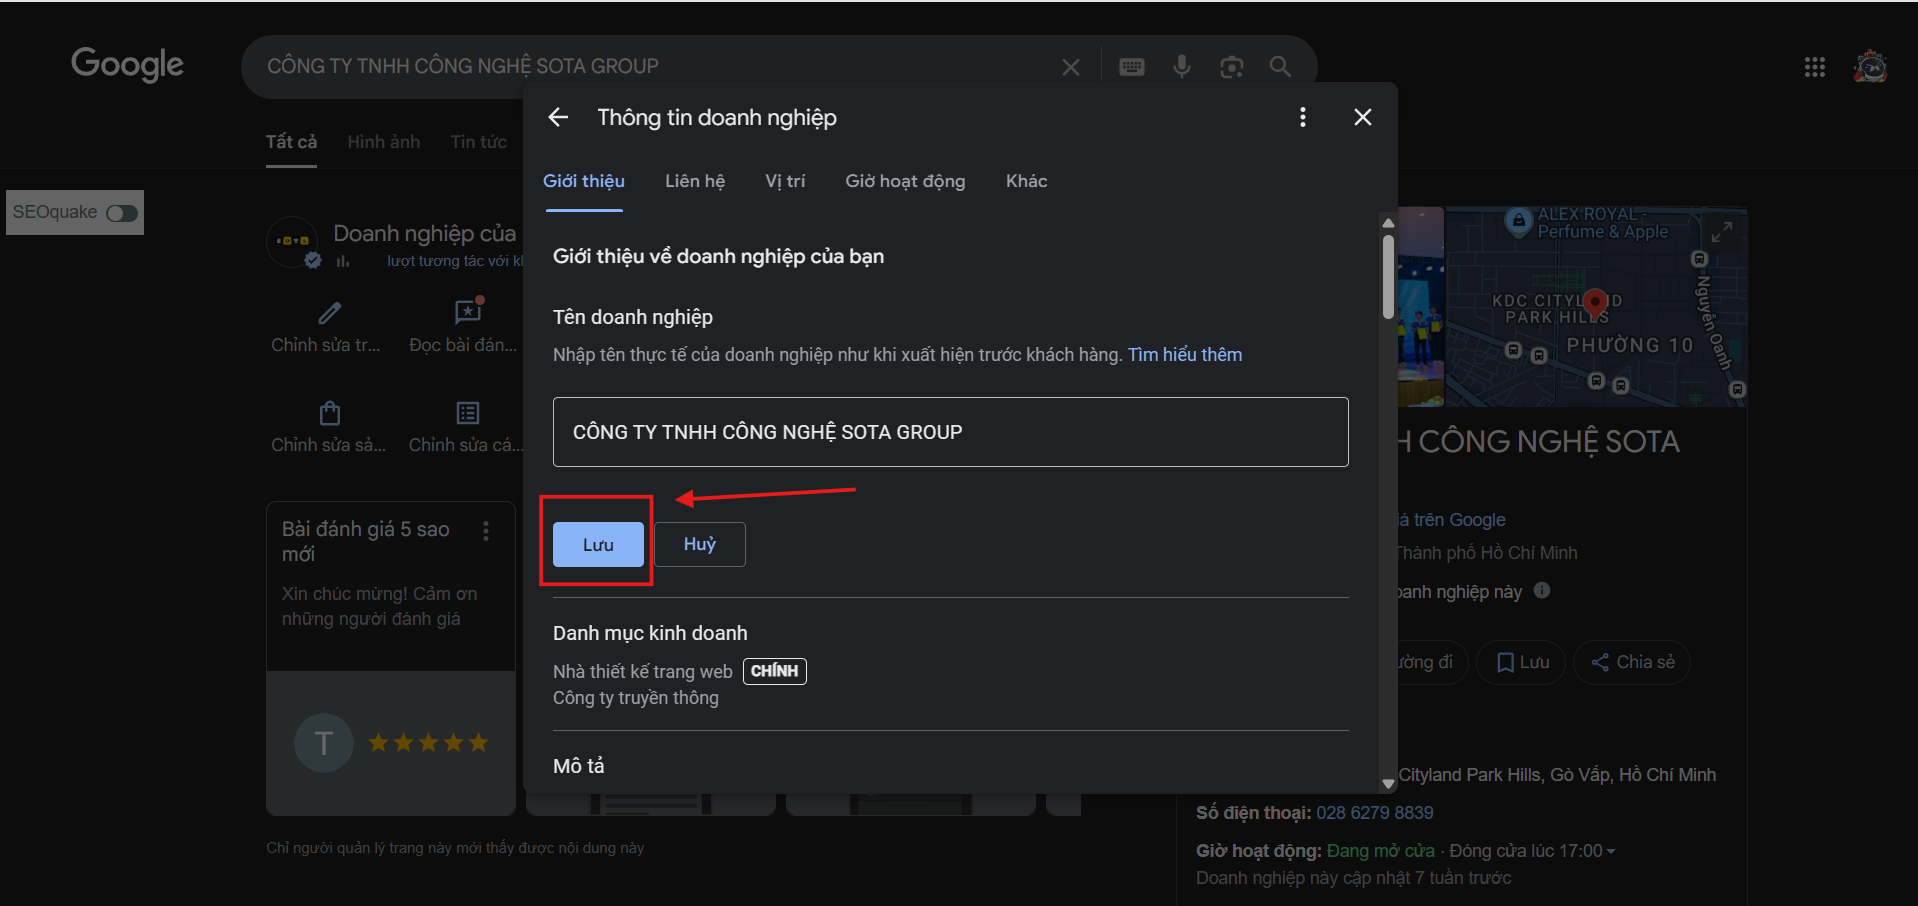Toggle the SEOquake switch
Screen dimensions: 1918x906
[122, 213]
